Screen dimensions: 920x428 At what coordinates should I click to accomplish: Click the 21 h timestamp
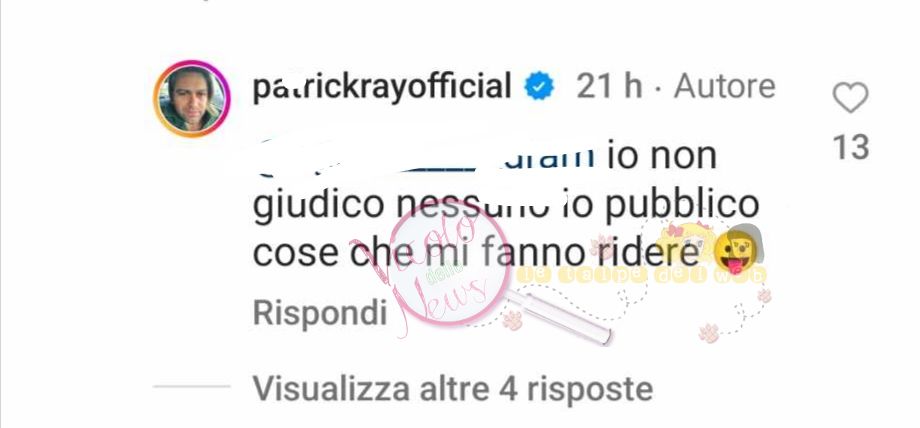pyautogui.click(x=609, y=87)
